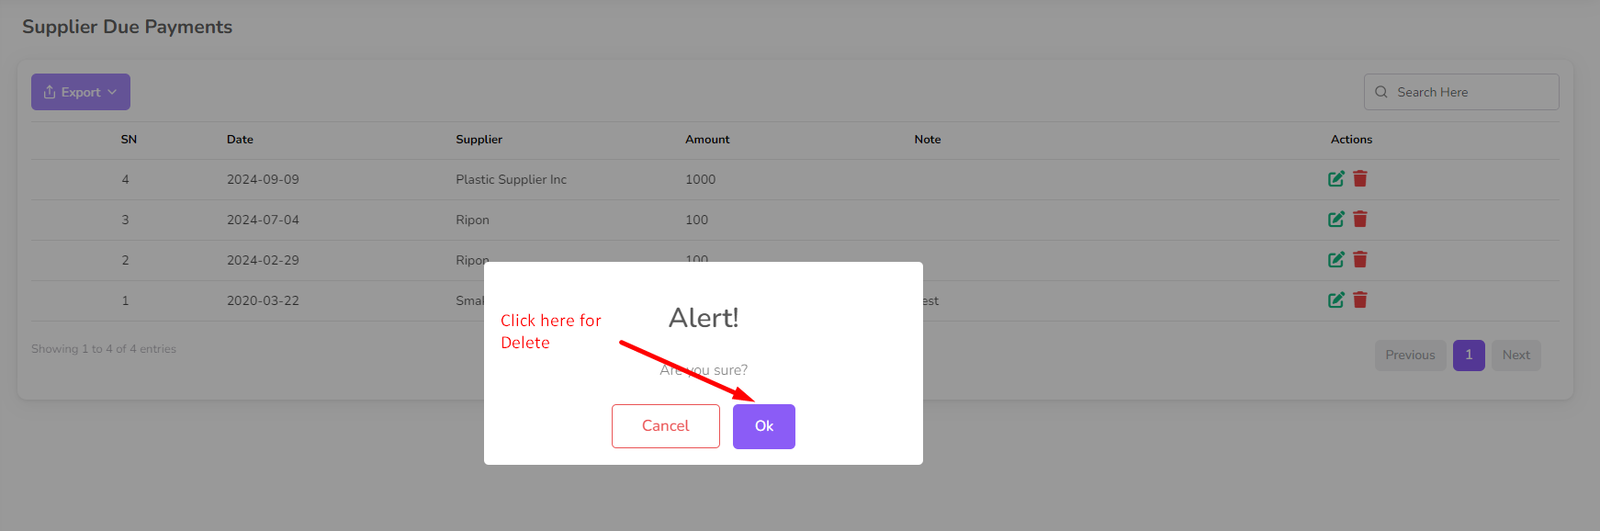The width and height of the screenshot is (1600, 531).
Task: Click the search magnifier icon
Action: (x=1381, y=92)
